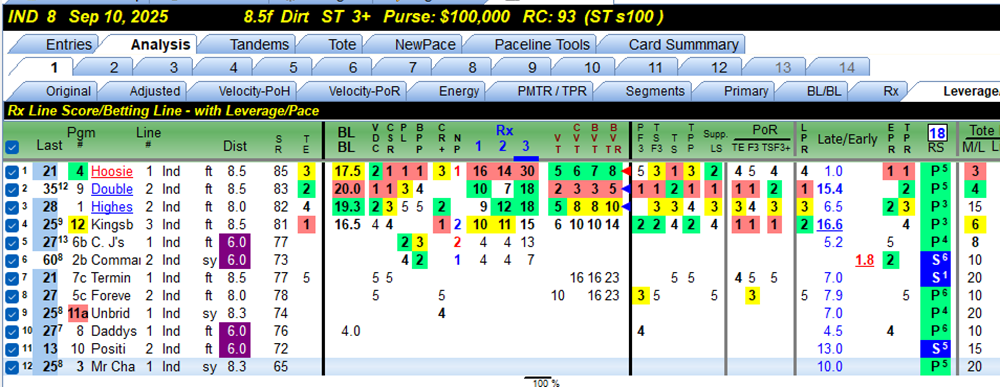Click the blue S1 RS cell for Termin
Screen dimensions: 1000x388
coord(936,278)
